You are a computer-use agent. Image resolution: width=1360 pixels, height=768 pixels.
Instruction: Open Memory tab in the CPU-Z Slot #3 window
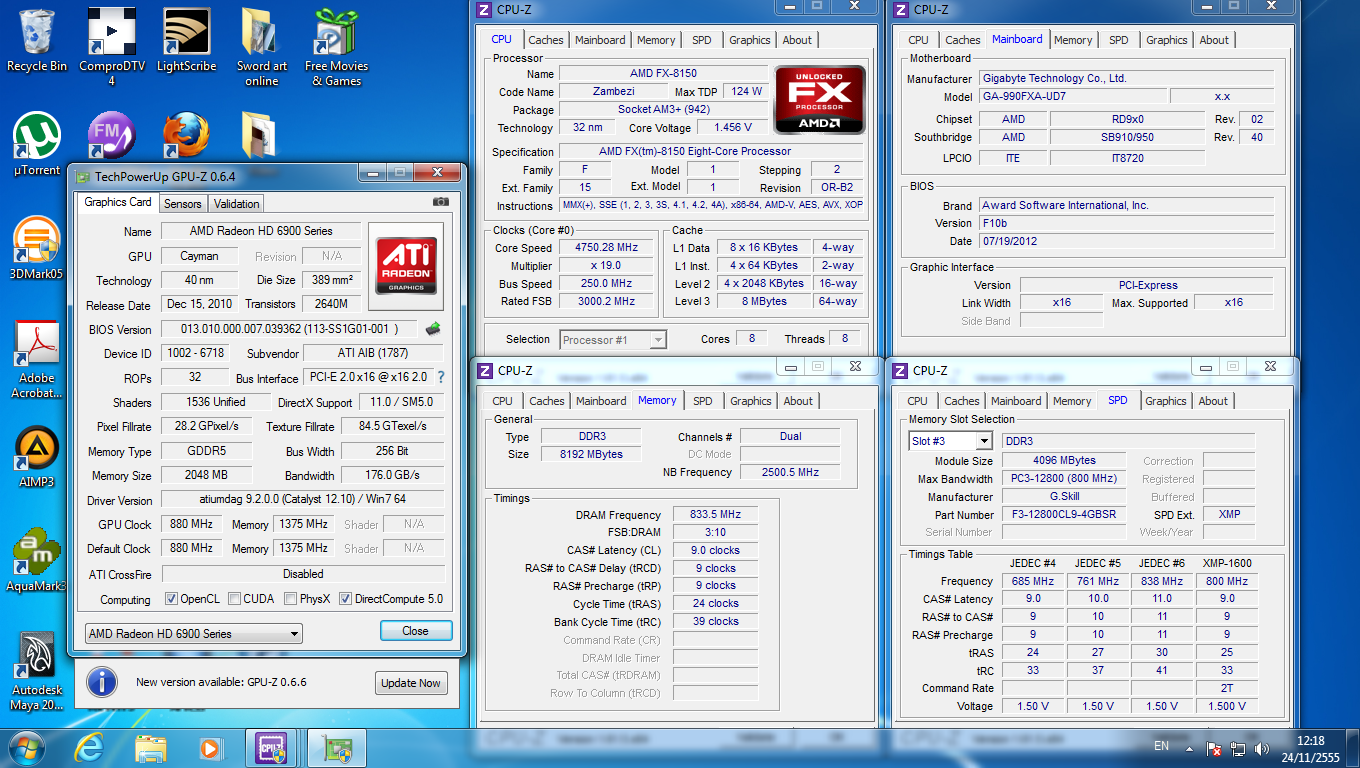[1072, 401]
